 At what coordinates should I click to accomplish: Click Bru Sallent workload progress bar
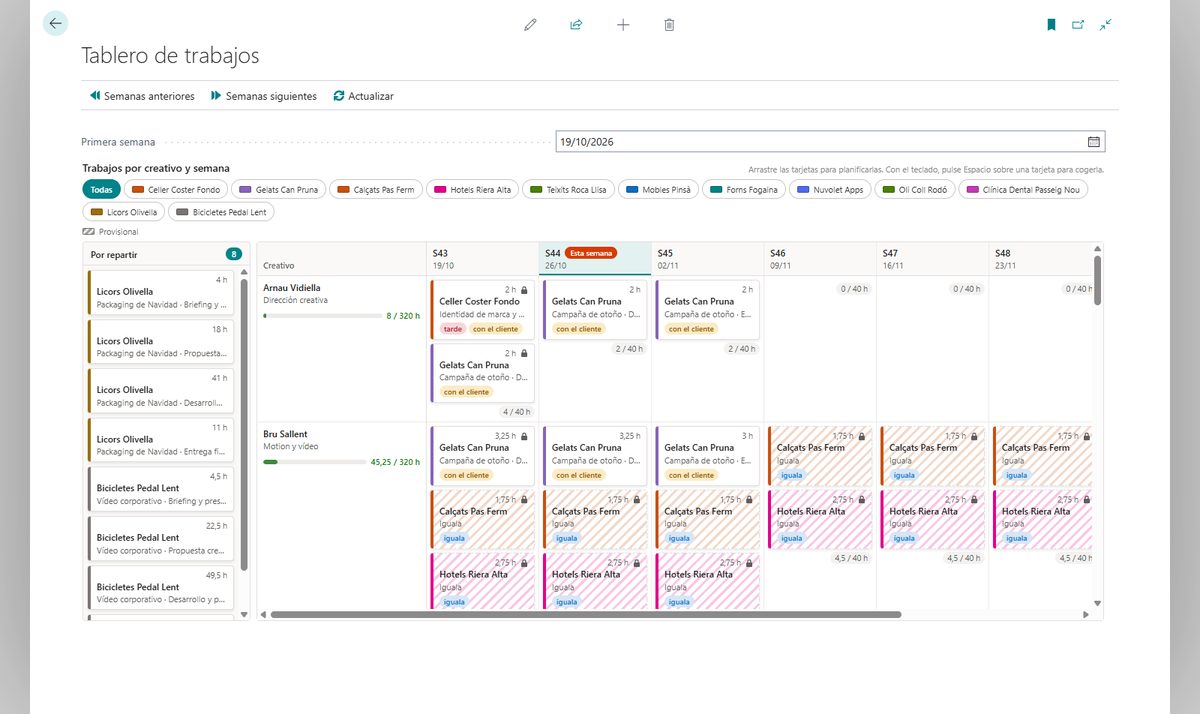(313, 462)
